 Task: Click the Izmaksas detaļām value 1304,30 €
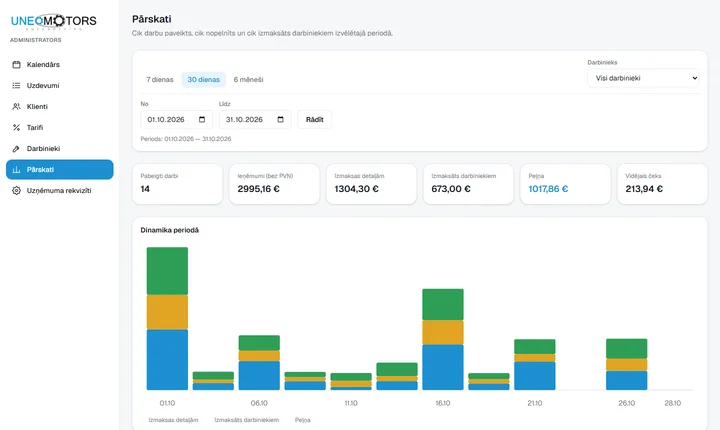click(356, 189)
